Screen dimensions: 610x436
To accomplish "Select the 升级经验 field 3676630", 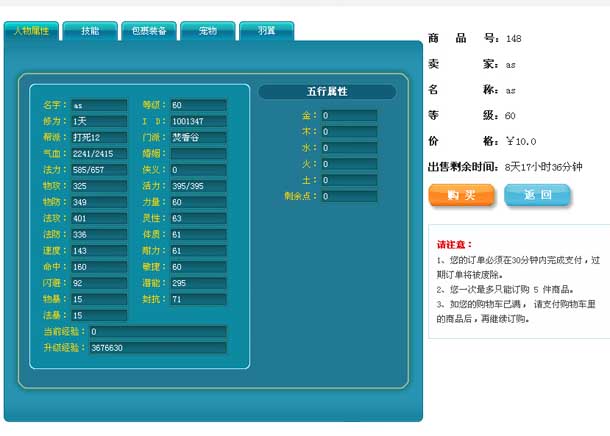I will click(x=157, y=348).
